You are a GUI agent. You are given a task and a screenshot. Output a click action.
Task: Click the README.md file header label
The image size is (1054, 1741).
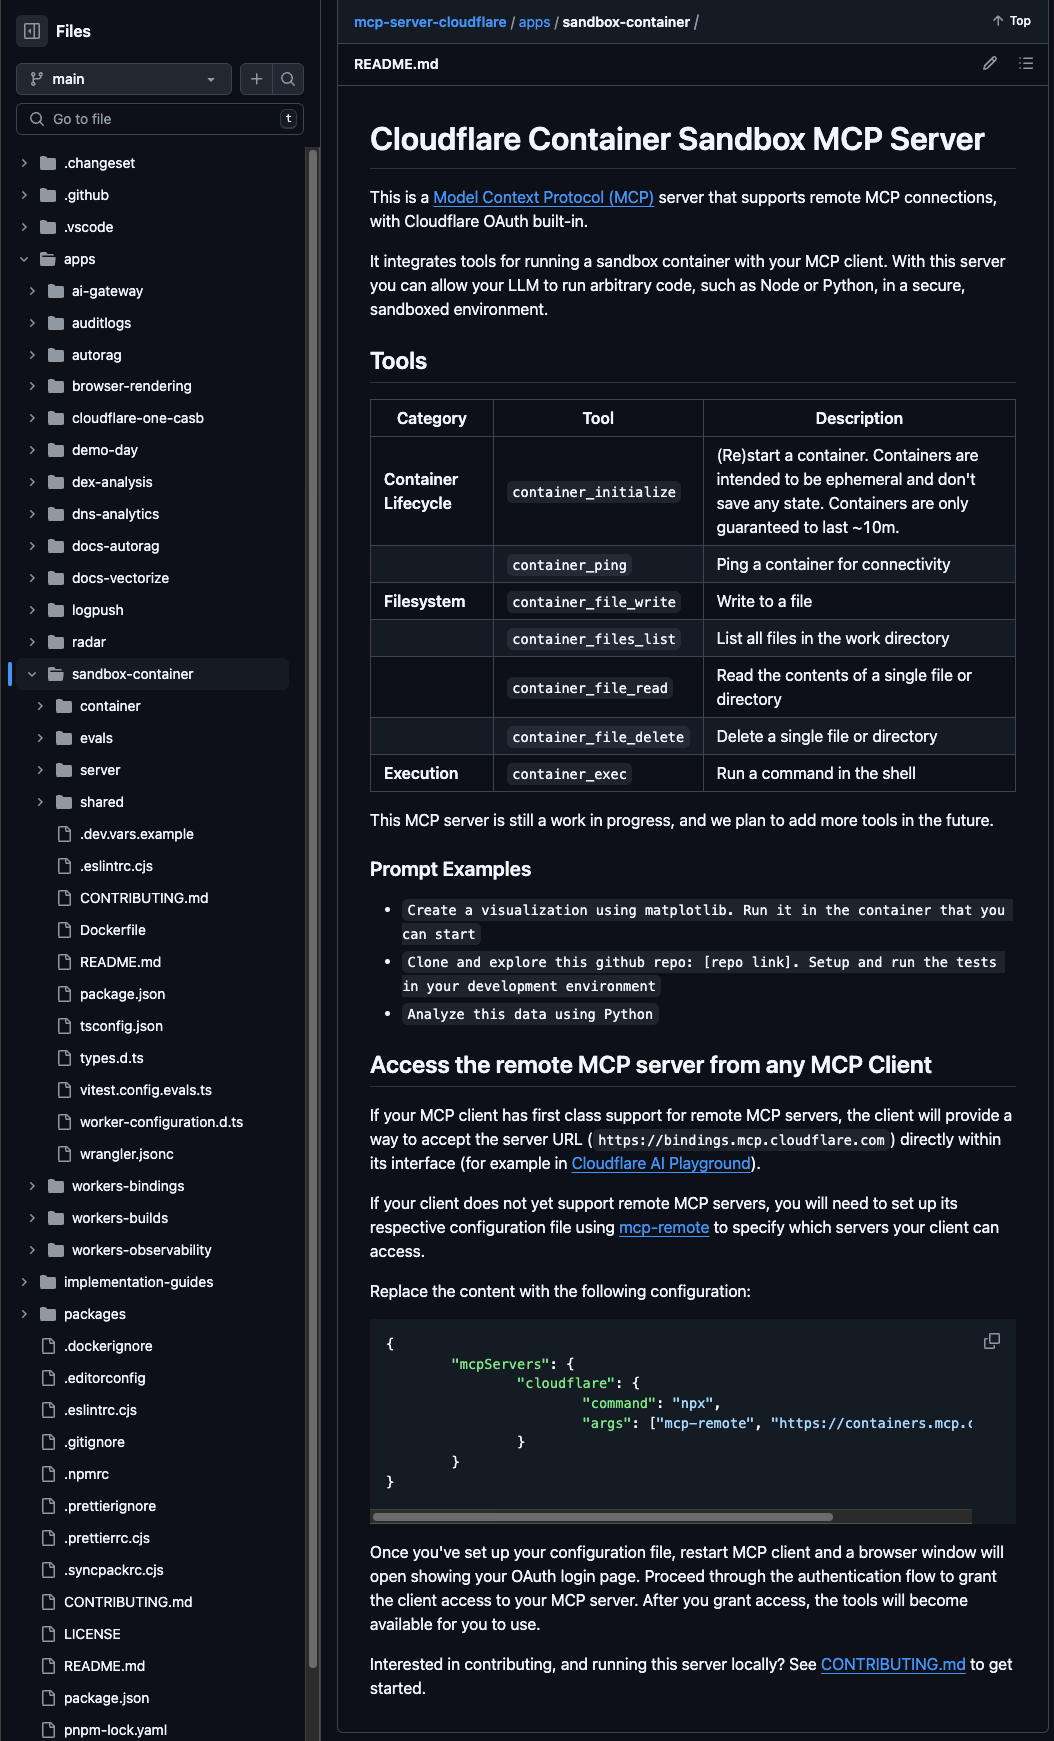point(396,64)
